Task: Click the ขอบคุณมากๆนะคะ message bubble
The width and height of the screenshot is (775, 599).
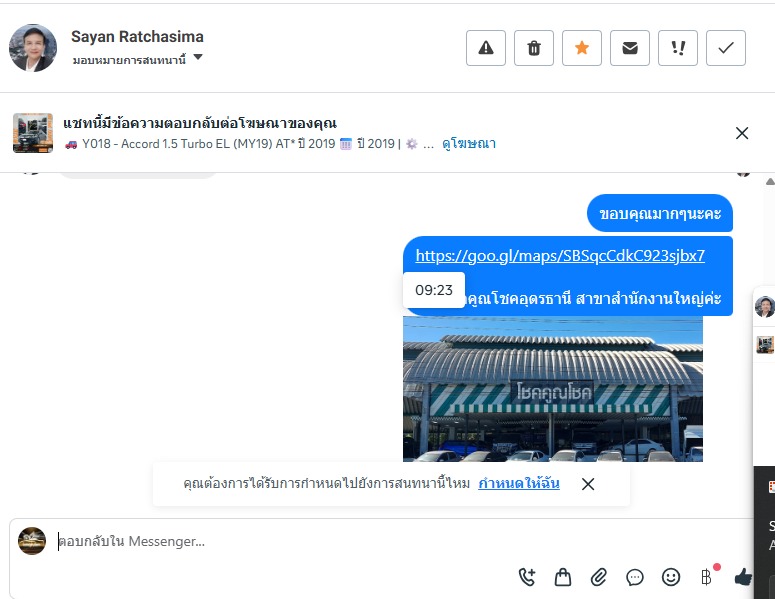Action: tap(660, 214)
